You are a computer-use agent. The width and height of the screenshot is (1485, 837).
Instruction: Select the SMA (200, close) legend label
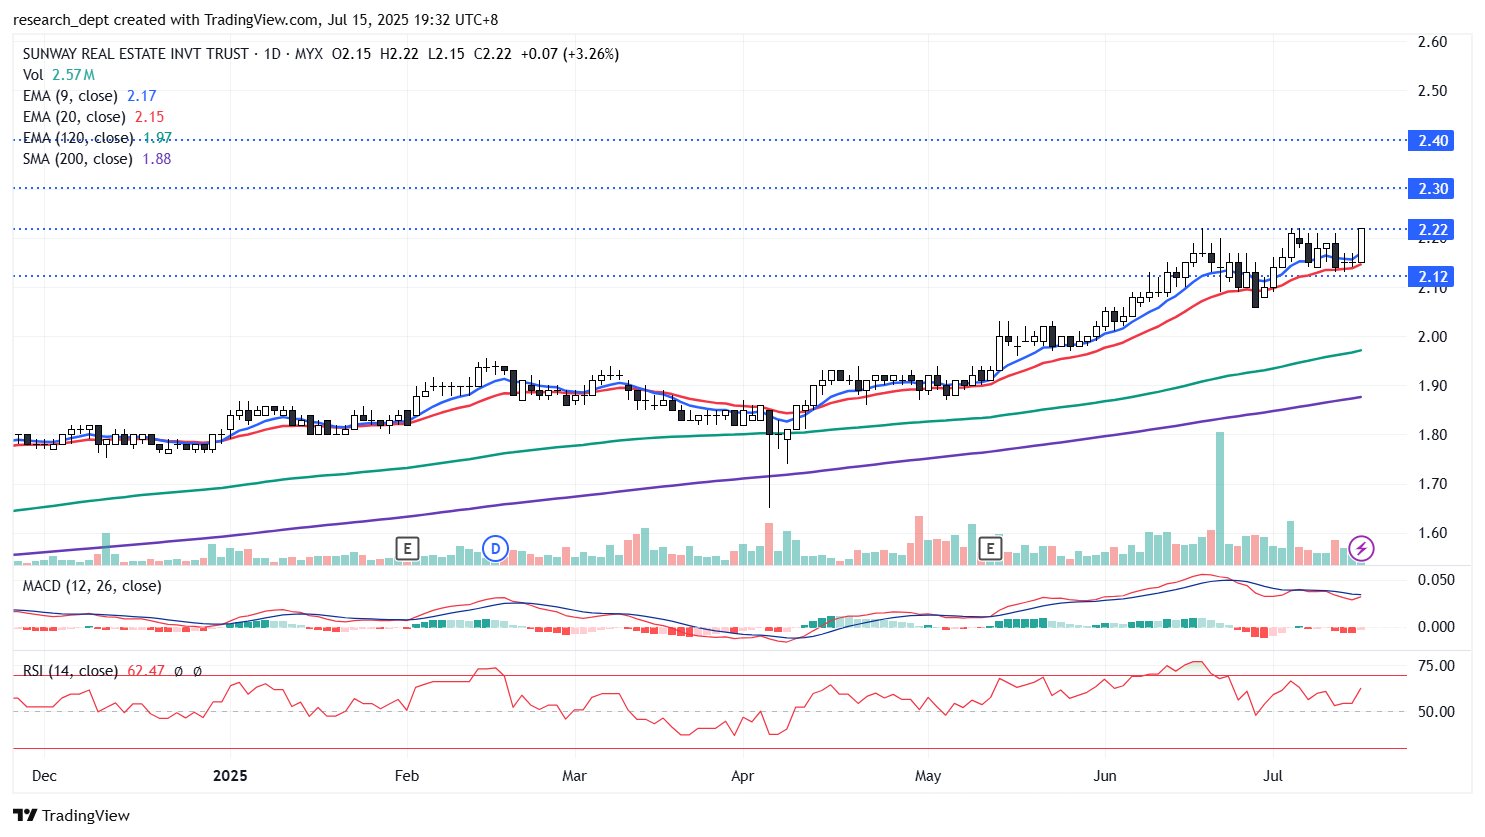tap(78, 159)
